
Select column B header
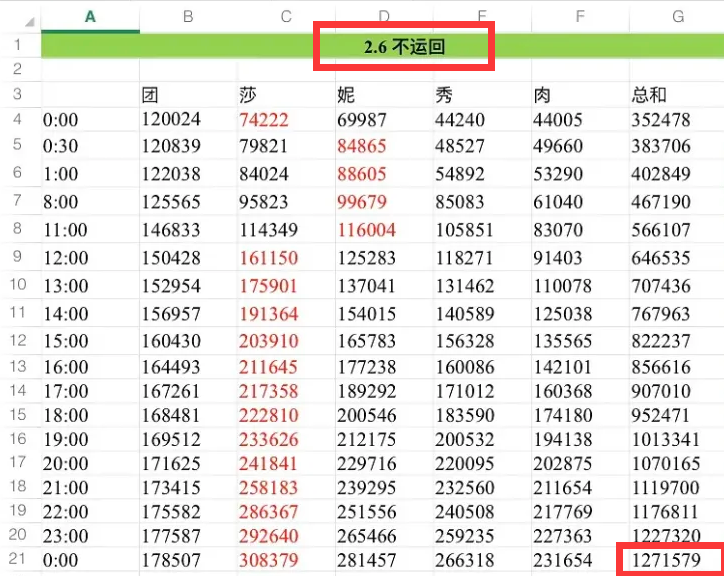click(x=188, y=17)
